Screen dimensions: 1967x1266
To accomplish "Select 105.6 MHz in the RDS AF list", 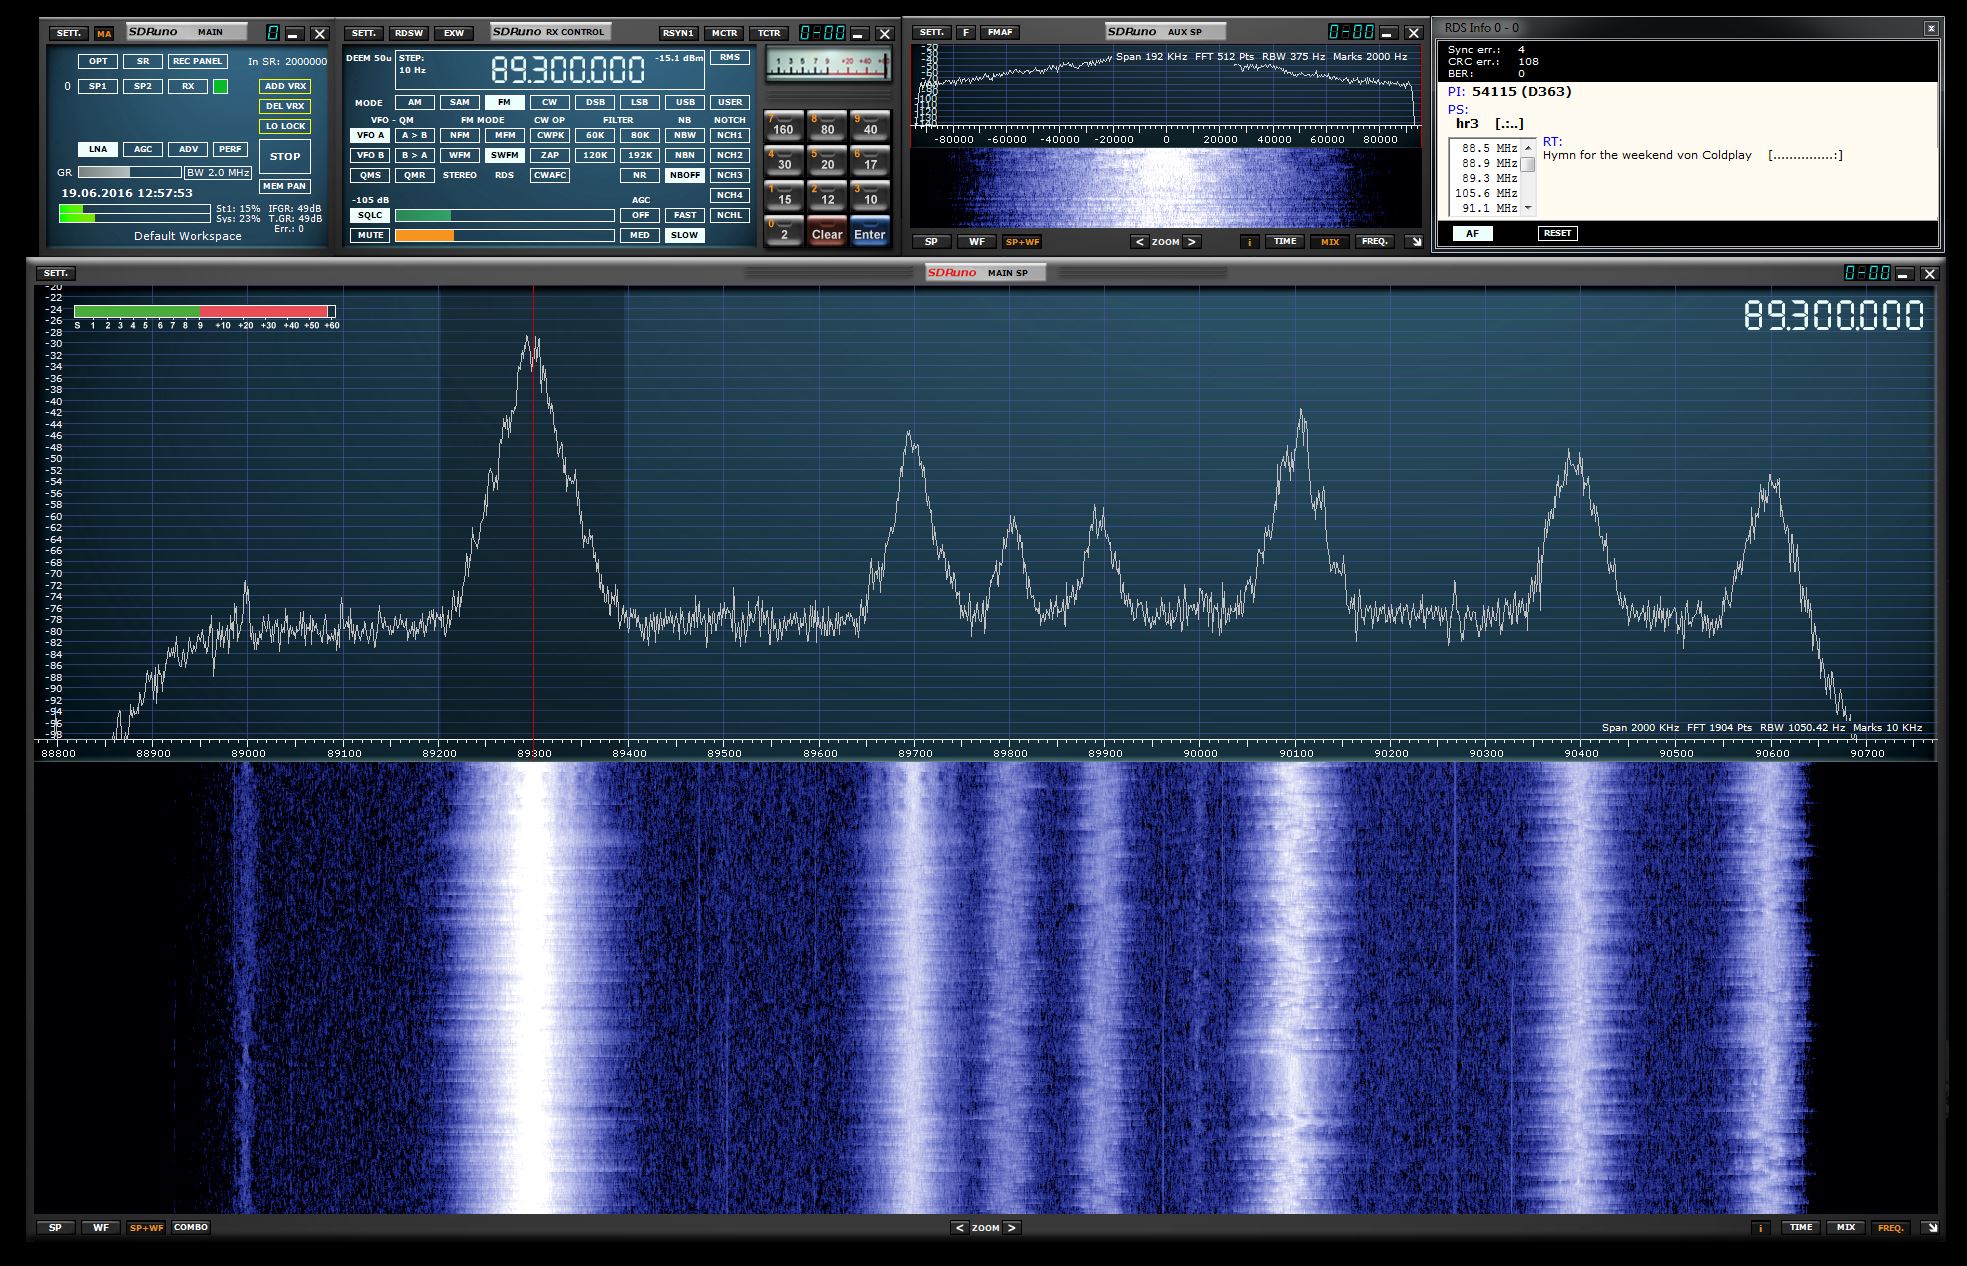I will [x=1486, y=193].
